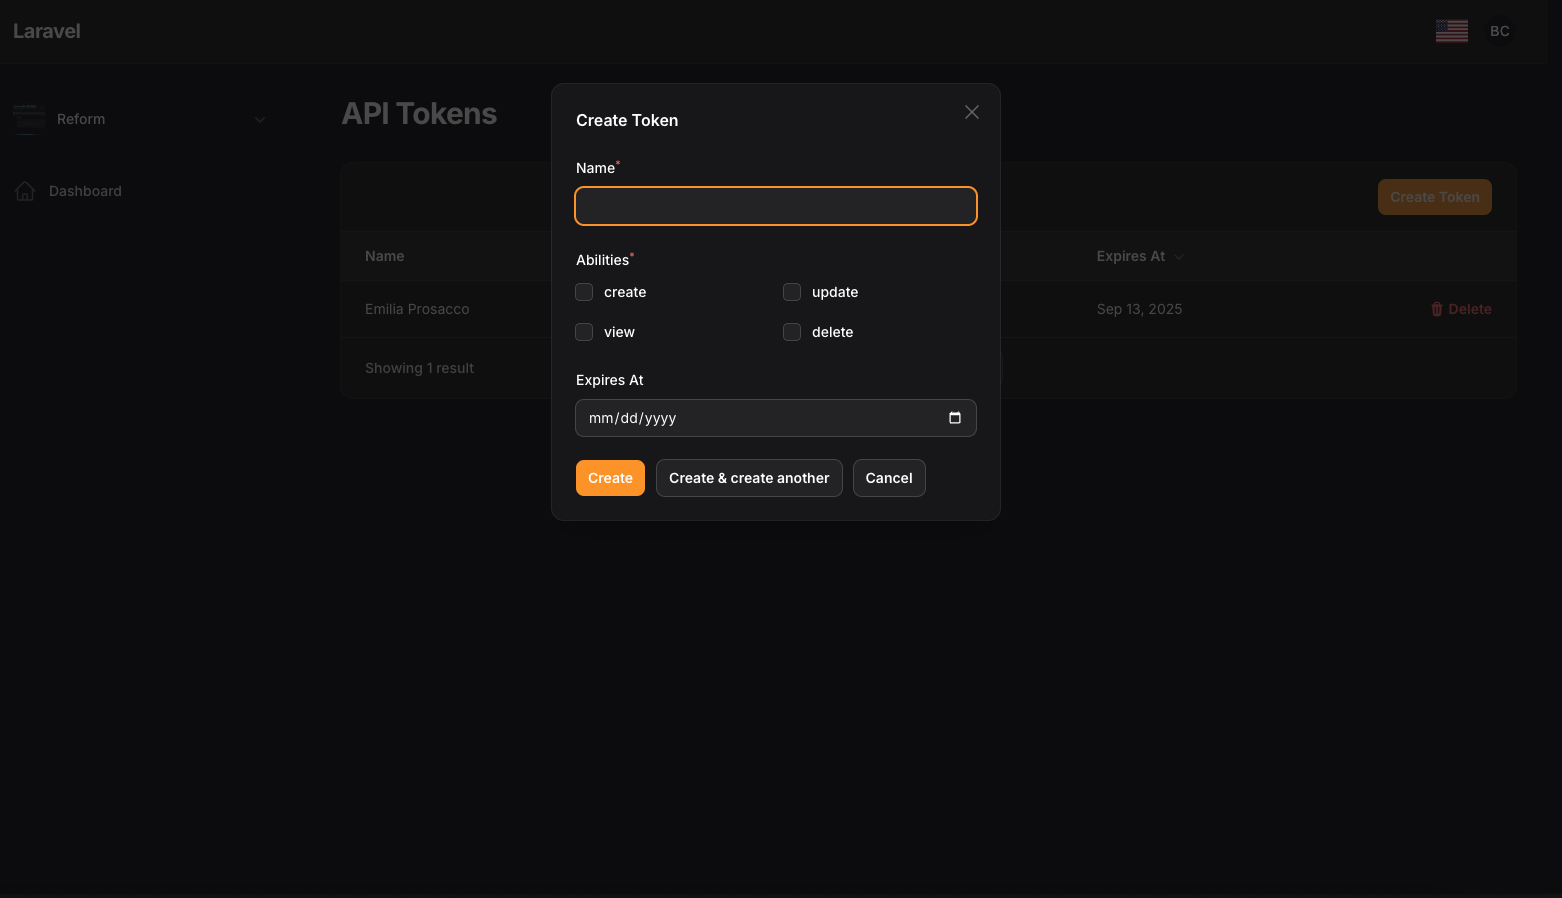Click the Create Token button in table header

click(x=1435, y=197)
